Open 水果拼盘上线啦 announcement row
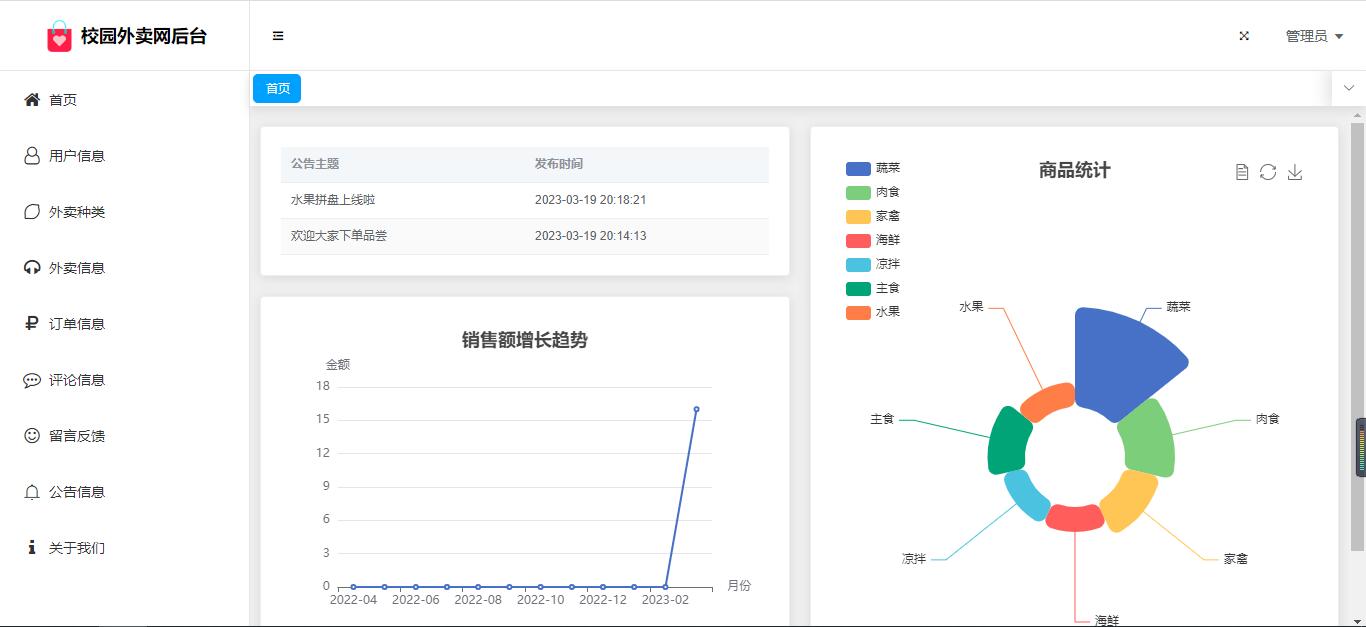This screenshot has width=1366, height=627. pos(333,200)
